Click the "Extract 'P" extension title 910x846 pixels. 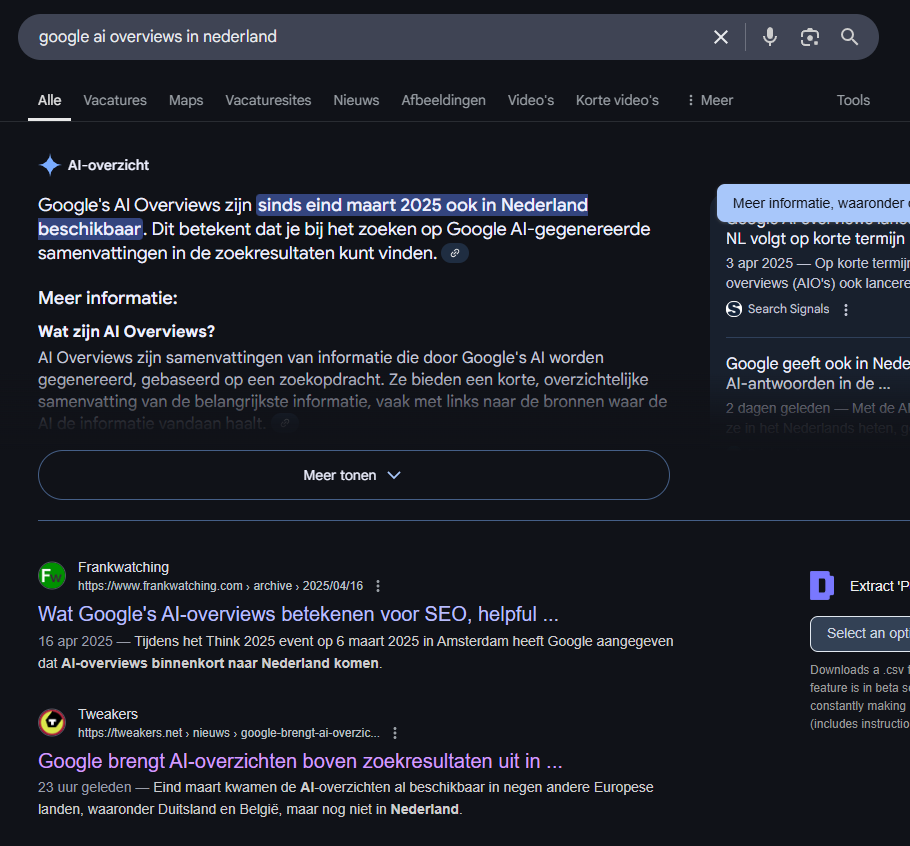880,586
